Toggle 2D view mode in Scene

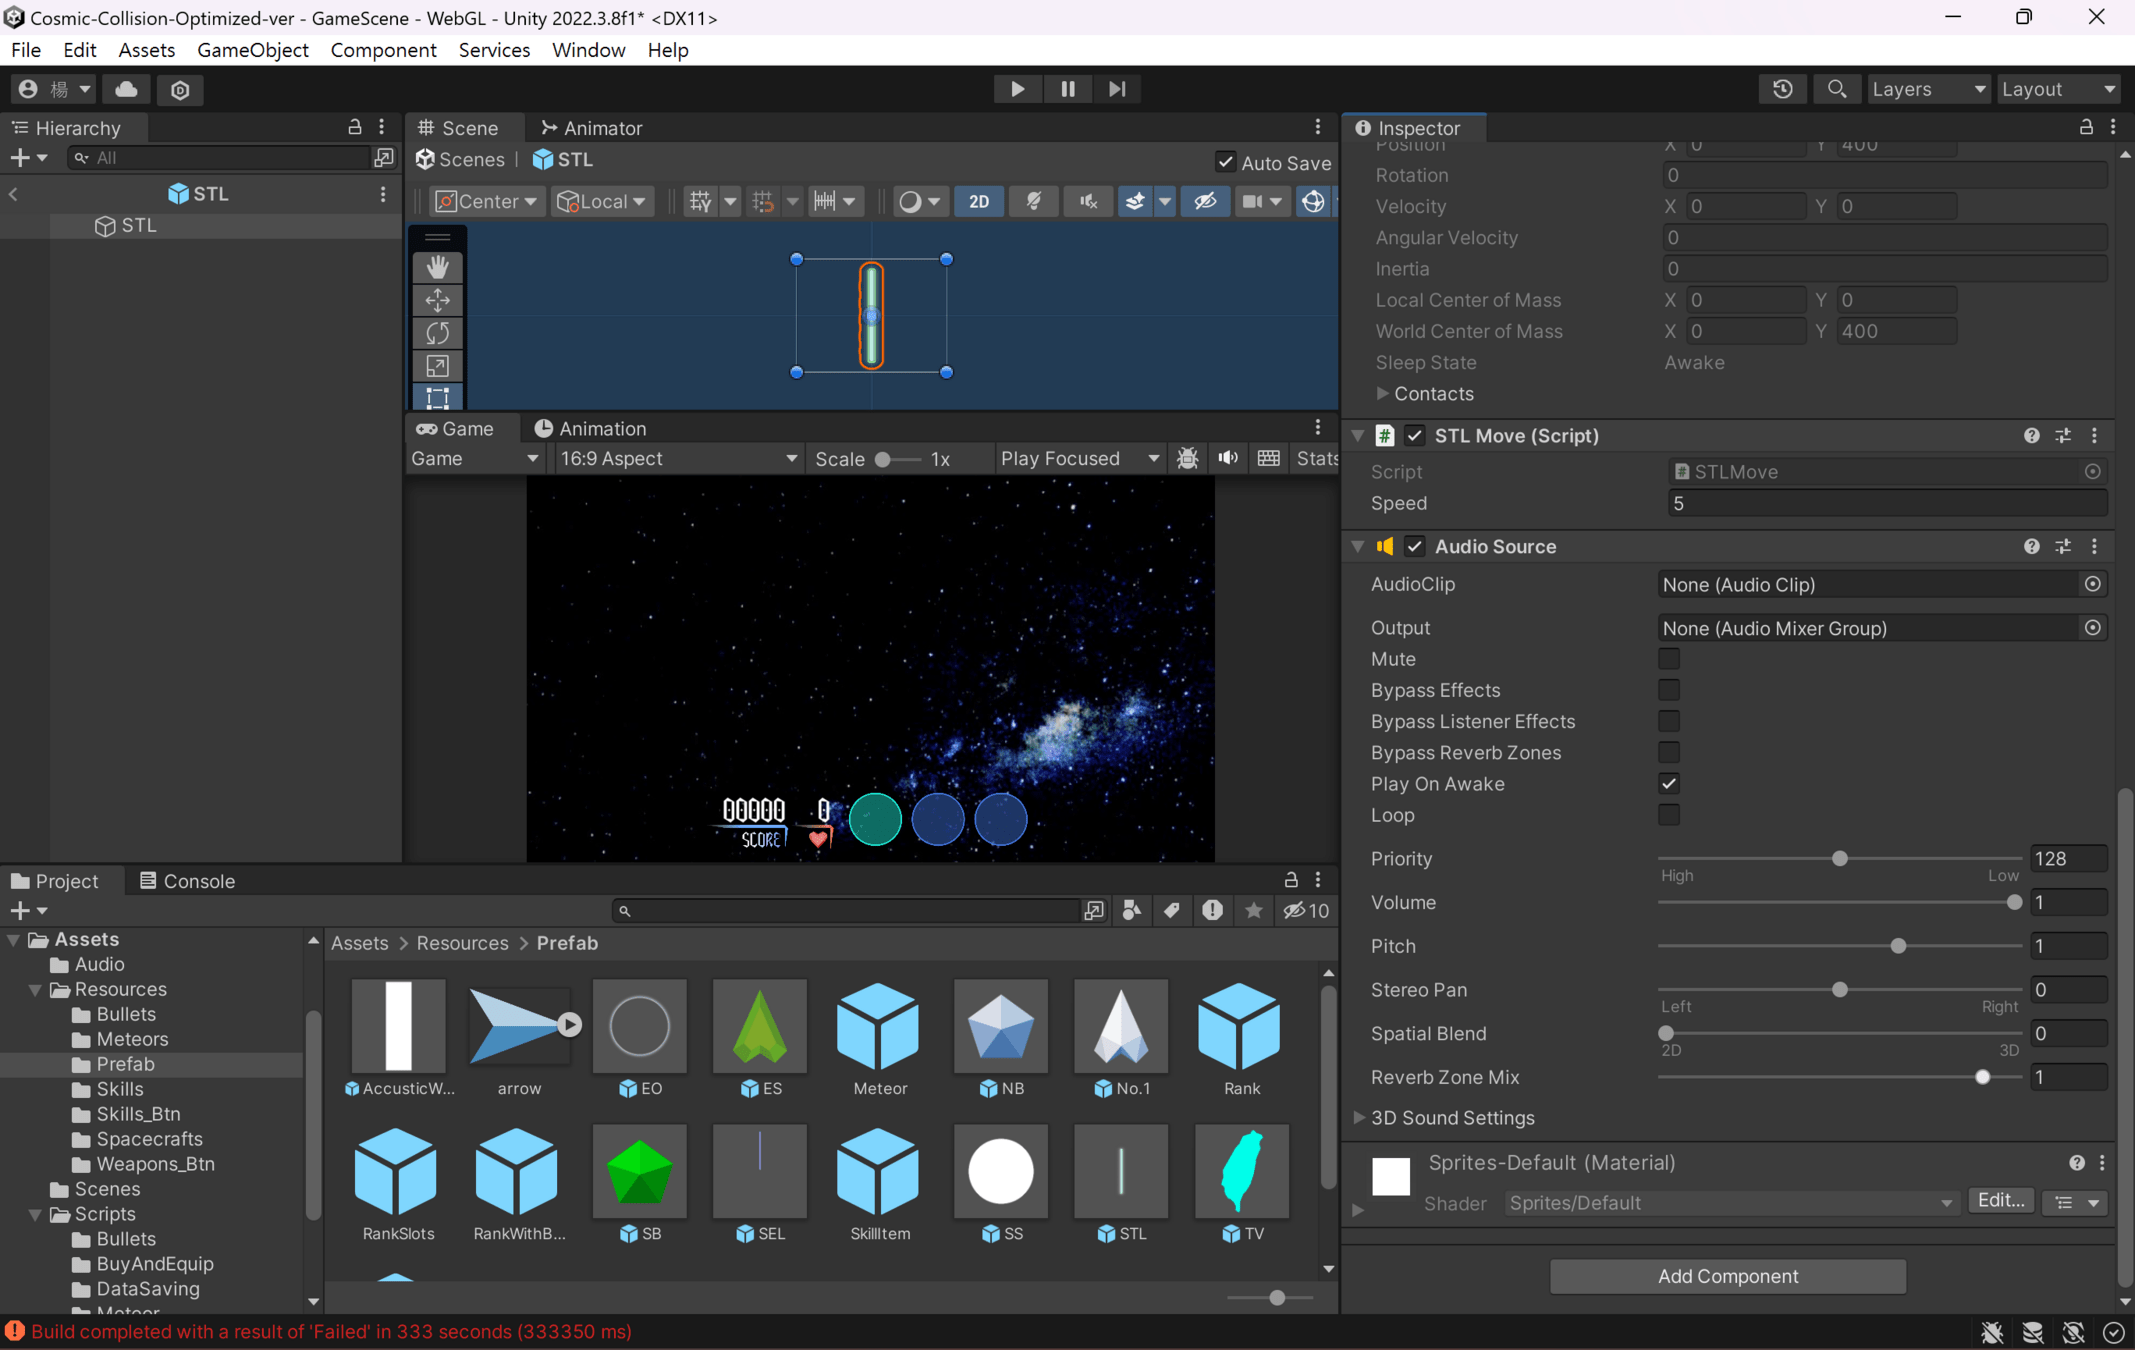tap(978, 201)
